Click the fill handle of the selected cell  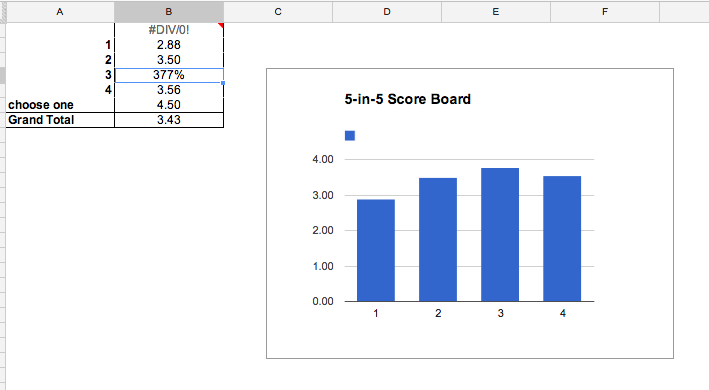pos(223,83)
